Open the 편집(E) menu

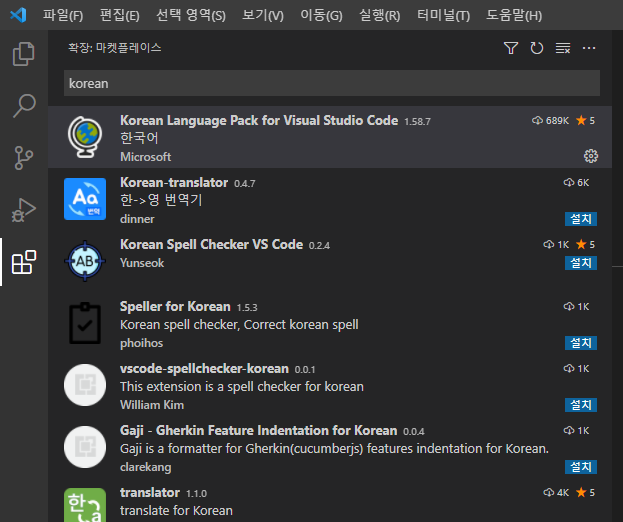(x=119, y=15)
